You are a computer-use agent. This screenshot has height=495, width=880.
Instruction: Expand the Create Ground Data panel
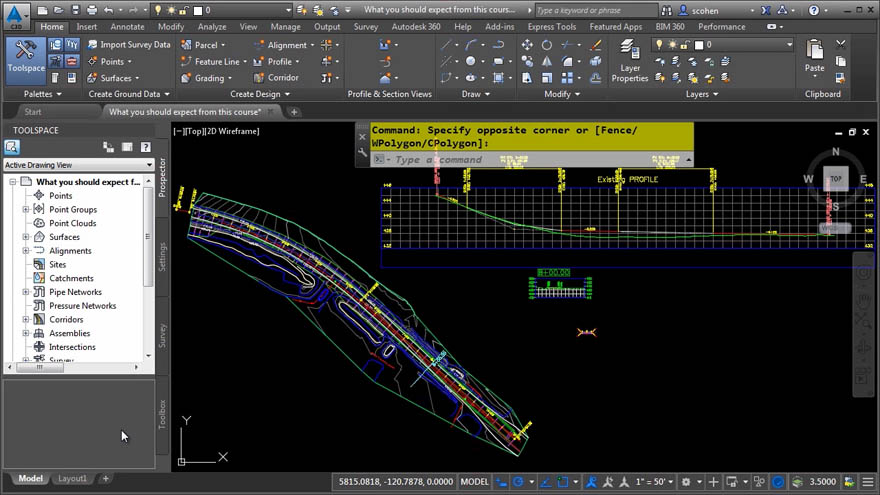tap(129, 94)
